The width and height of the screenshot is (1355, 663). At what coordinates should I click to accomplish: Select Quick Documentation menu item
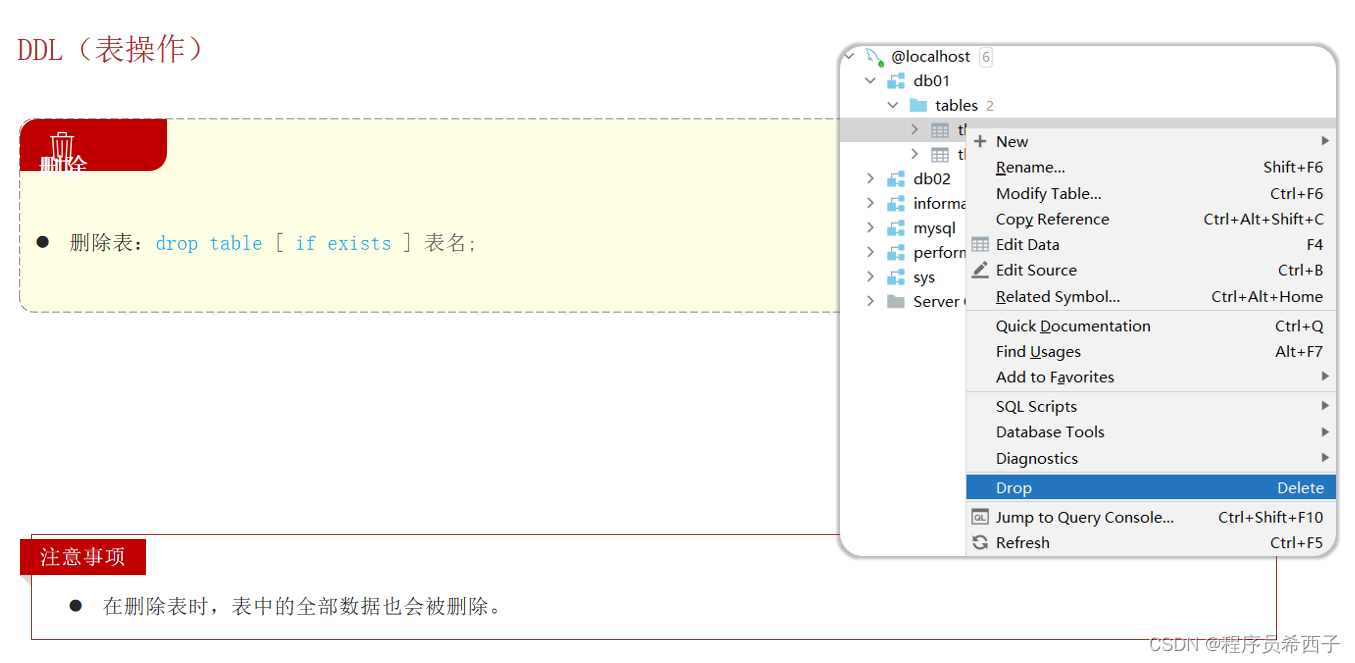pyautogui.click(x=1151, y=326)
